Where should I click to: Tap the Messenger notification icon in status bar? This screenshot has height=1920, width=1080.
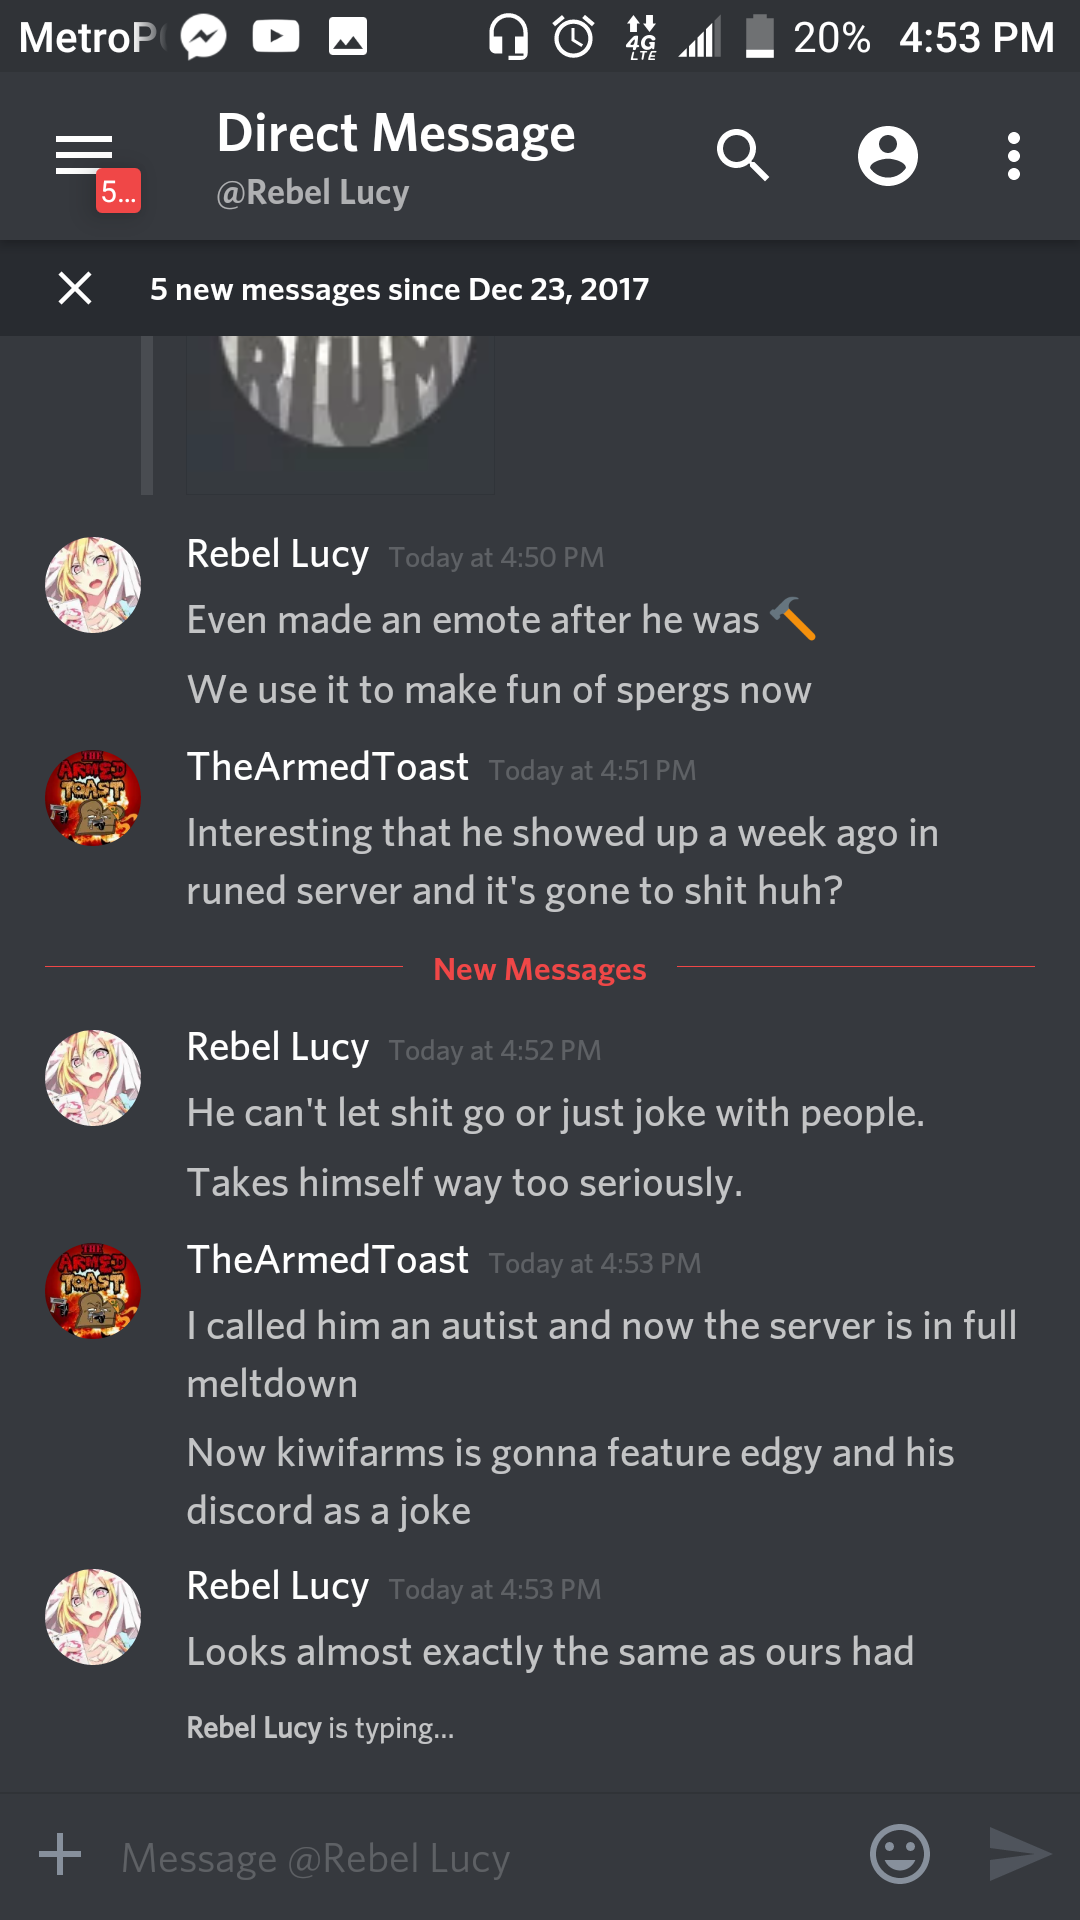(204, 38)
